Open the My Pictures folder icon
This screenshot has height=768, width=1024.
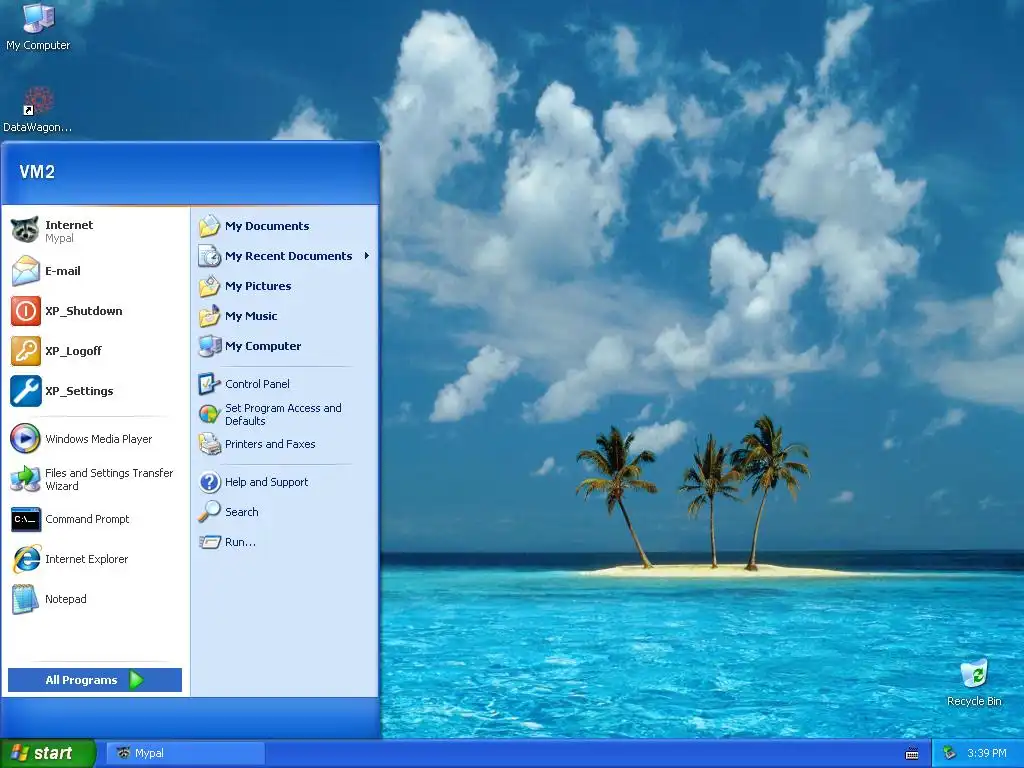210,286
